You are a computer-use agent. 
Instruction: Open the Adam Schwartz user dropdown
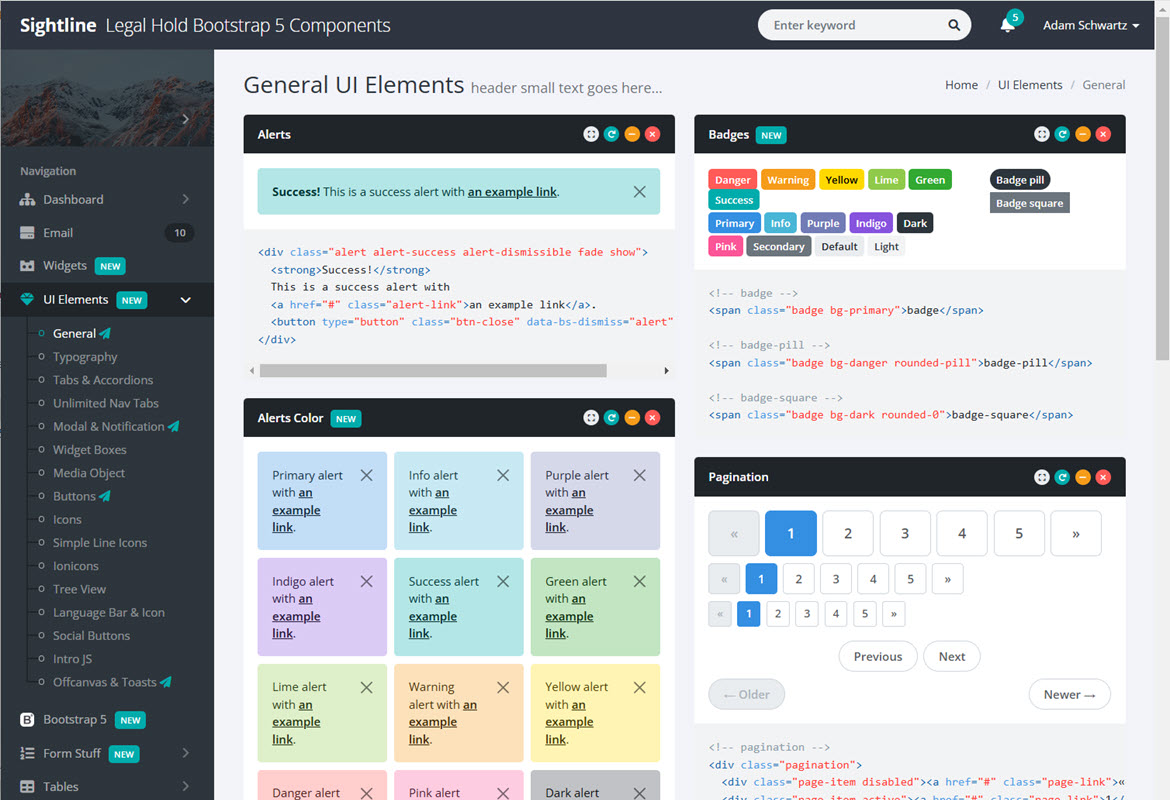click(x=1090, y=25)
